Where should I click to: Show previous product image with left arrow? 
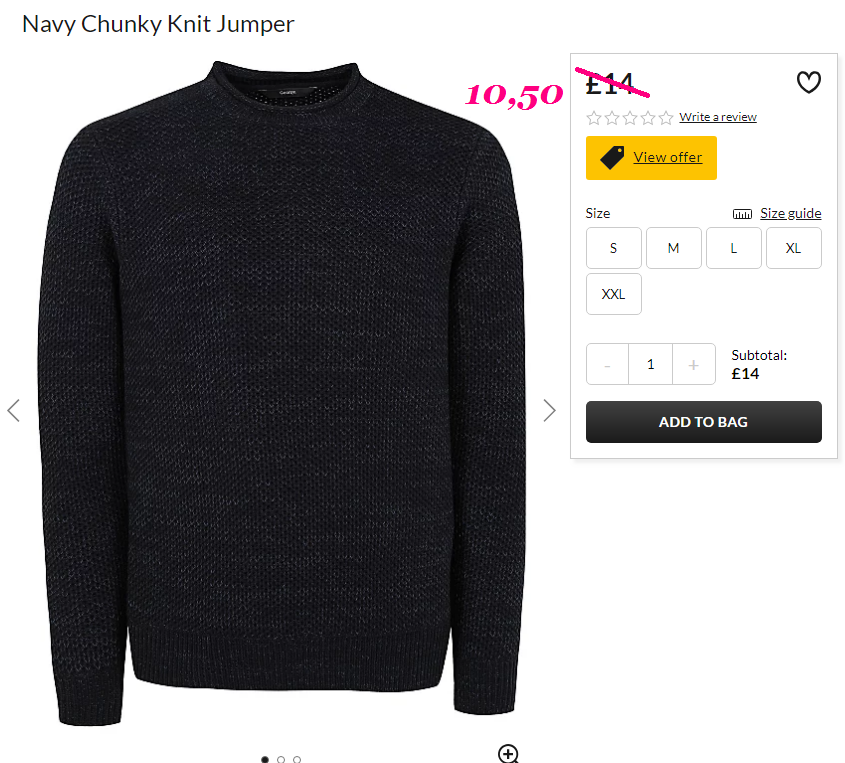coord(13,411)
